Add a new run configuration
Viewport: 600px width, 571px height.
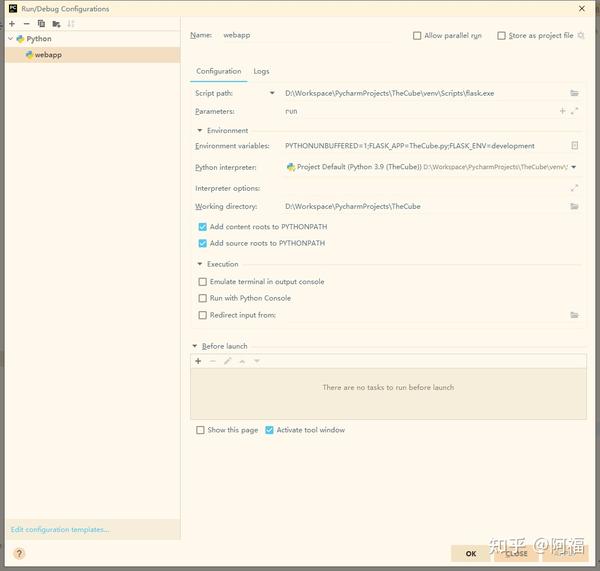coord(12,24)
